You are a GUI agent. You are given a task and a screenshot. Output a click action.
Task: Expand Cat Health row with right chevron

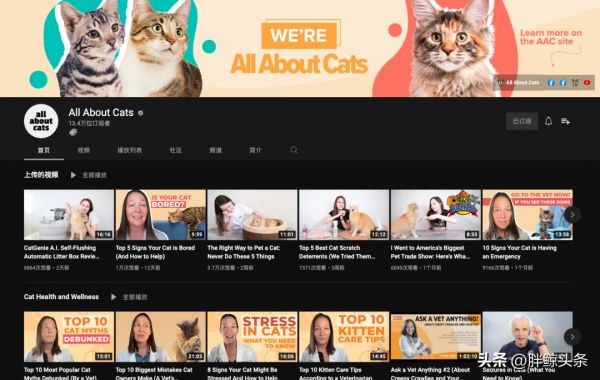point(572,337)
